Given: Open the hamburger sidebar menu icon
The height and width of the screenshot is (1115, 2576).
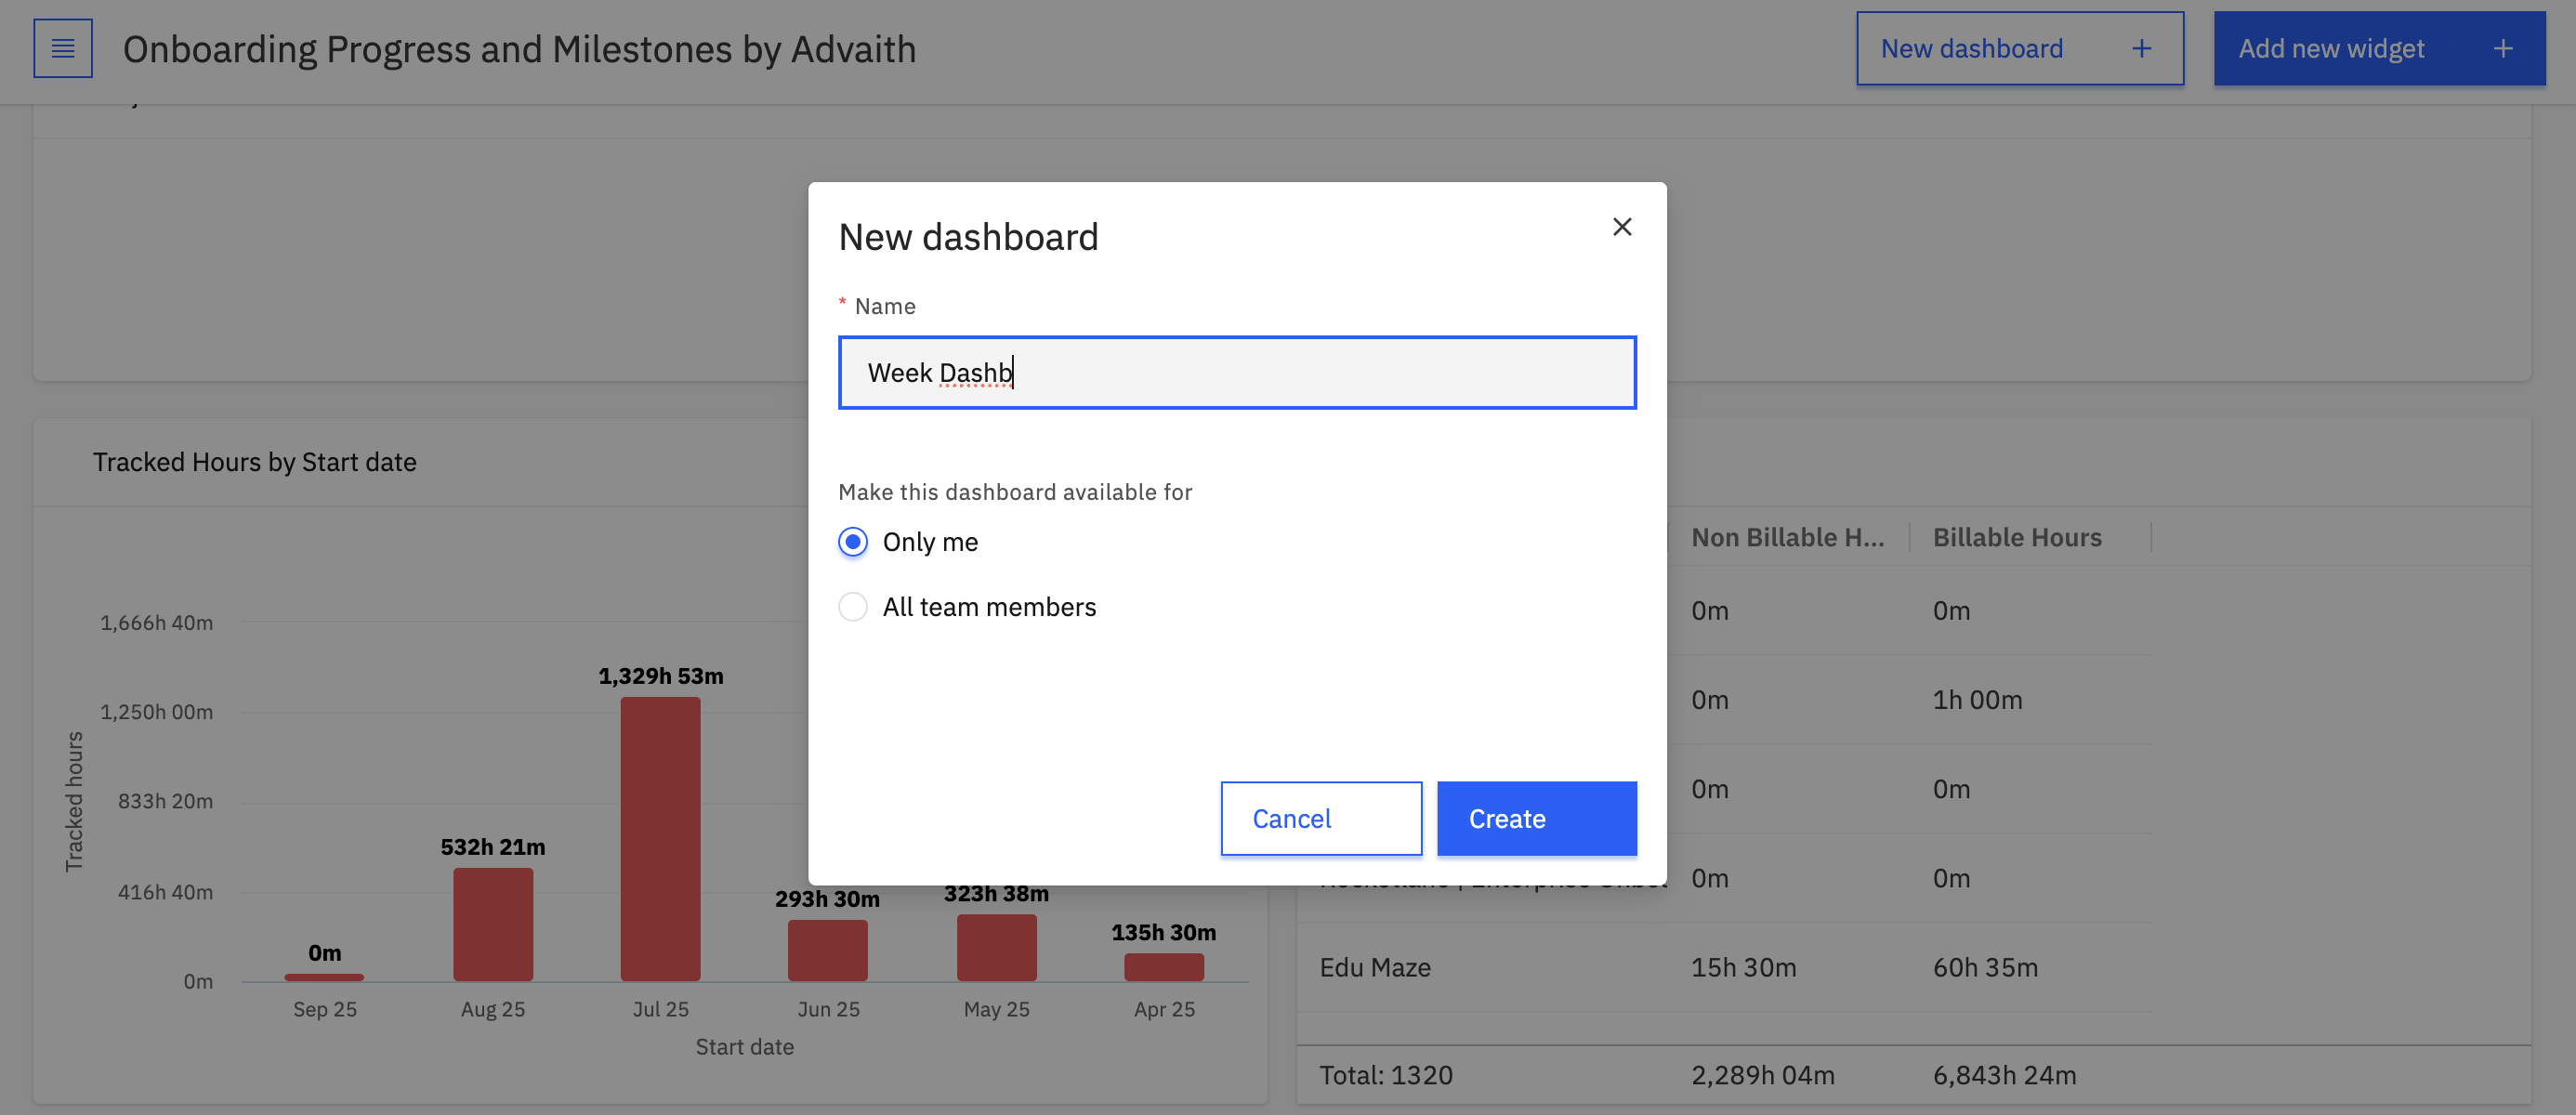Looking at the screenshot, I should 63,48.
